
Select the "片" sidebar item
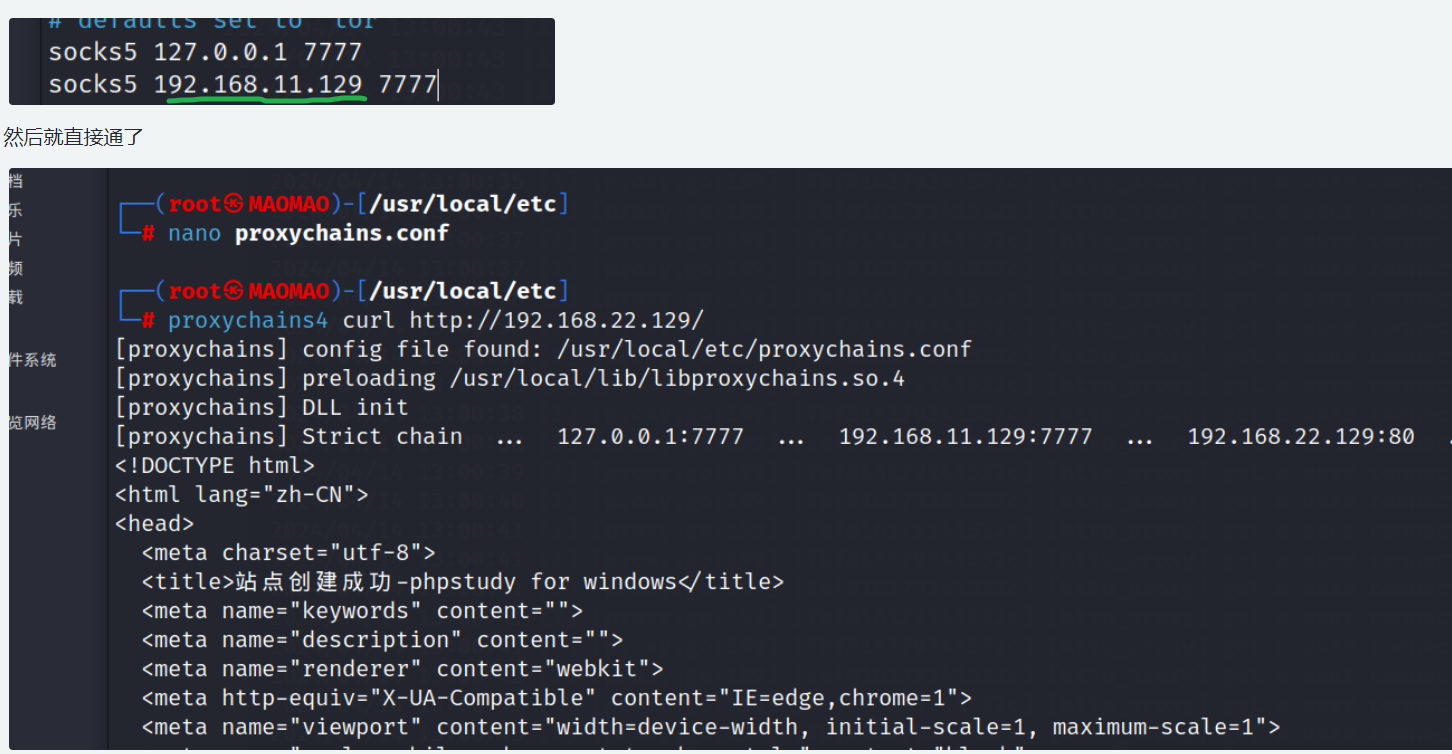(15, 239)
